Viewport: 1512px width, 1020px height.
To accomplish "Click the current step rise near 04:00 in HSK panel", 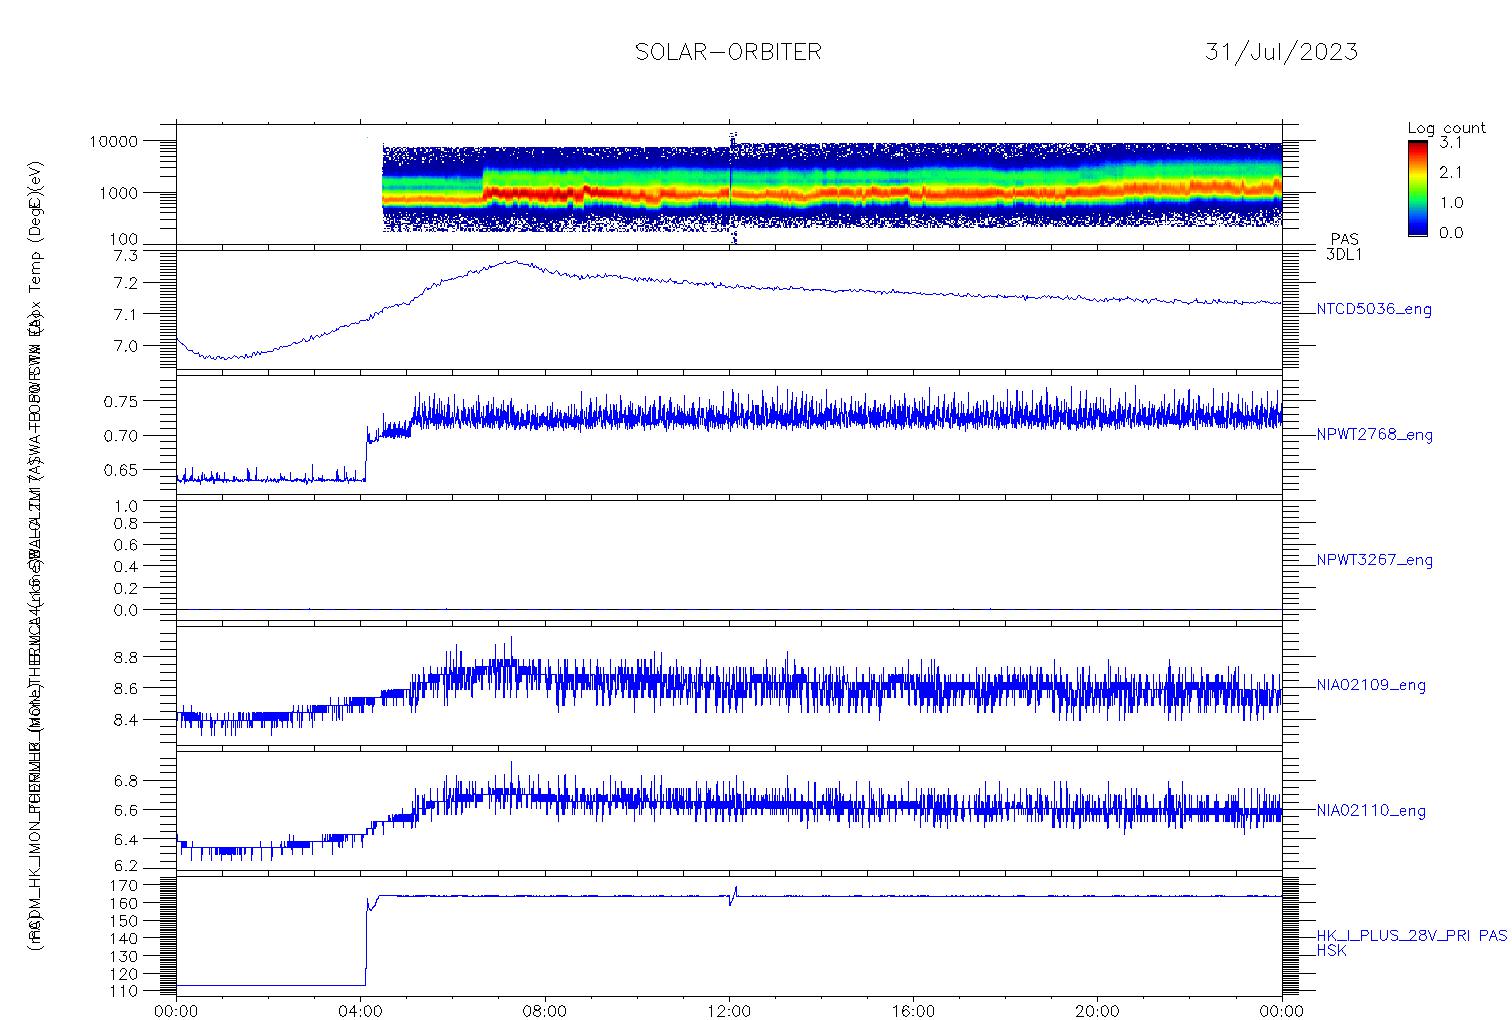I will (x=366, y=940).
